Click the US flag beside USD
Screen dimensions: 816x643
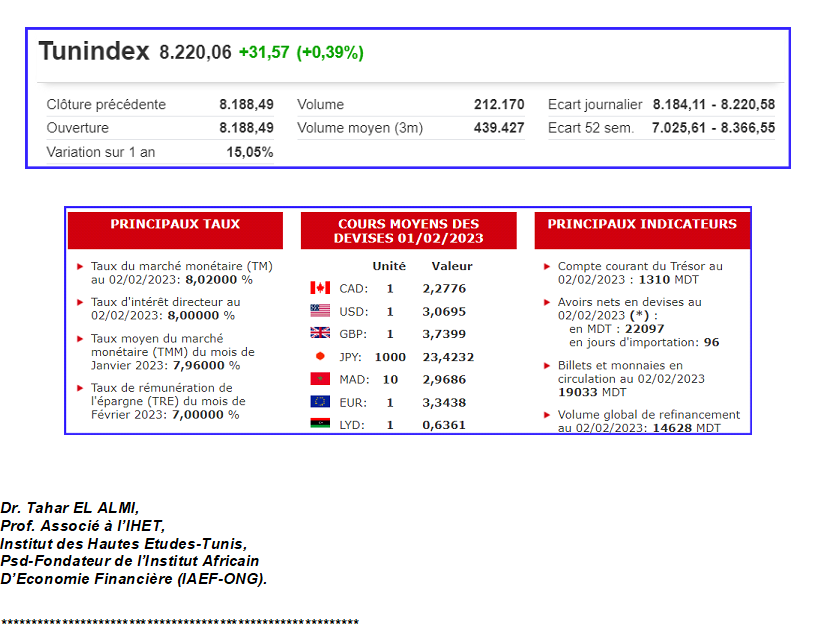[x=320, y=311]
